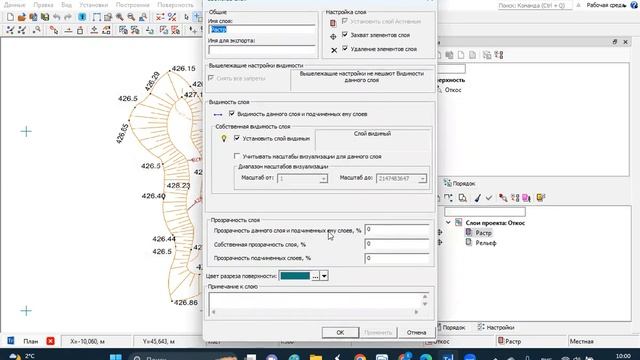Click the 'Прозрачность подчиненных слоев' field
The height and width of the screenshot is (360, 640).
pos(397,258)
